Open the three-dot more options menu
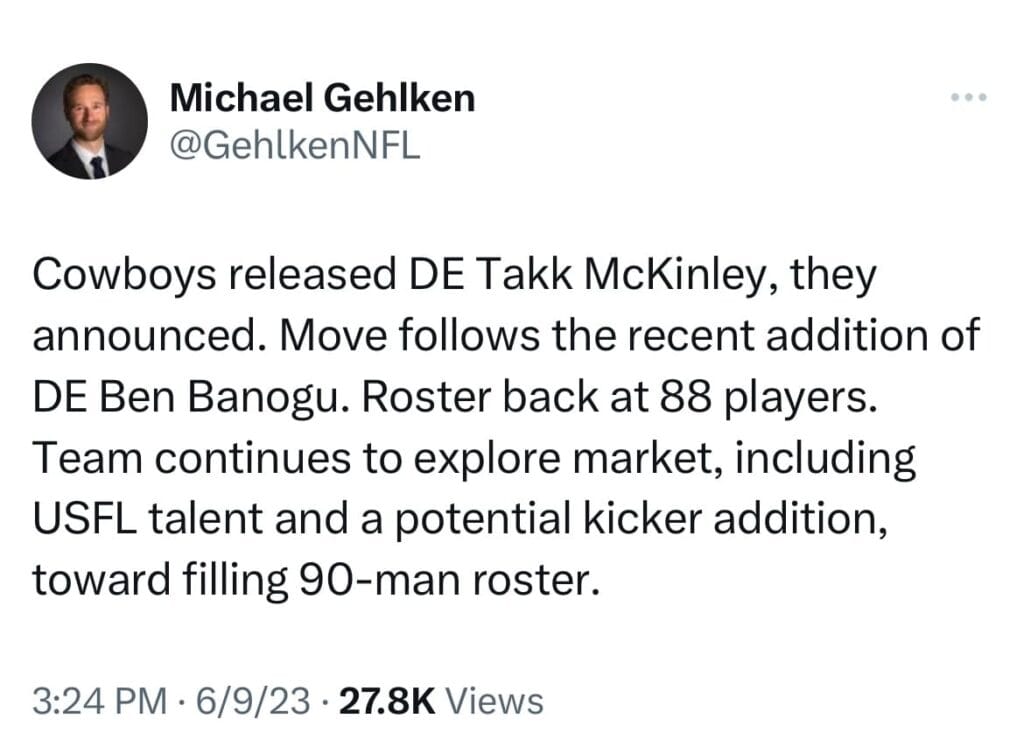The width and height of the screenshot is (1024, 747). tap(968, 97)
